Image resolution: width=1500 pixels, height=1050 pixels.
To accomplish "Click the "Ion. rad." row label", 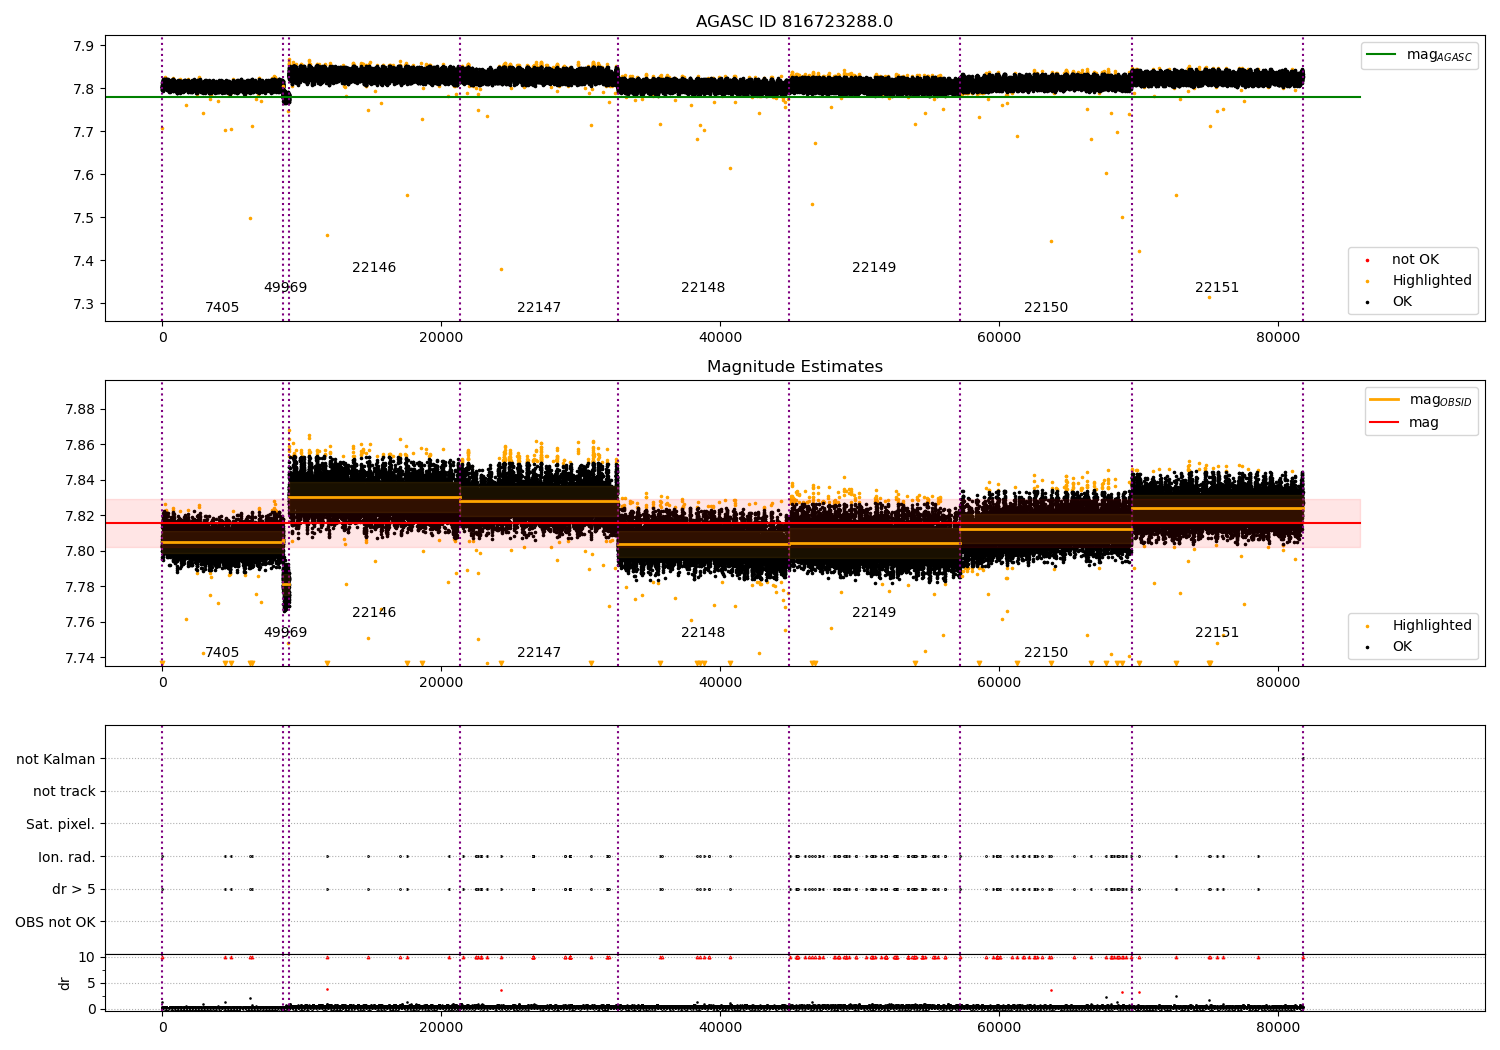I will point(67,857).
